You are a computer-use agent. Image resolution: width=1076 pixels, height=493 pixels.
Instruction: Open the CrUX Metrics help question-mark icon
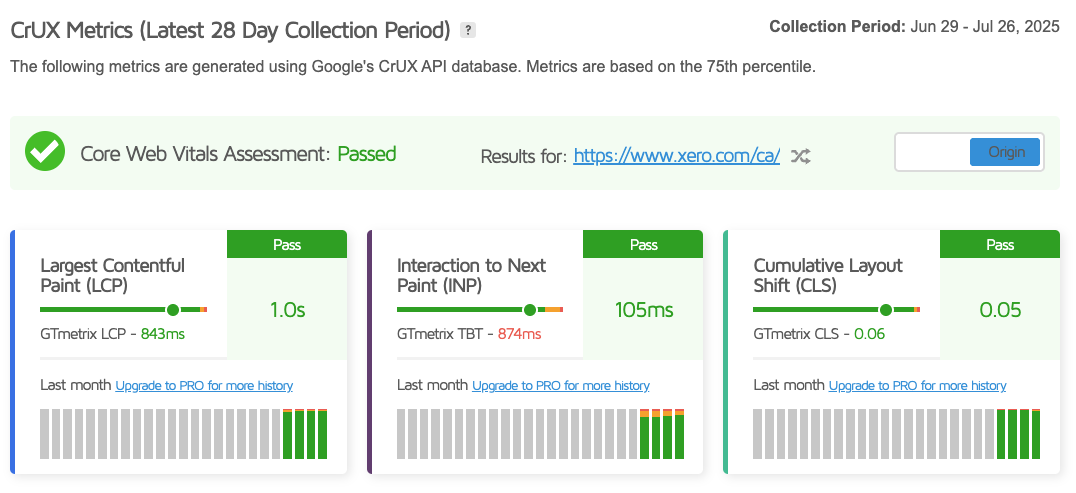pos(468,30)
